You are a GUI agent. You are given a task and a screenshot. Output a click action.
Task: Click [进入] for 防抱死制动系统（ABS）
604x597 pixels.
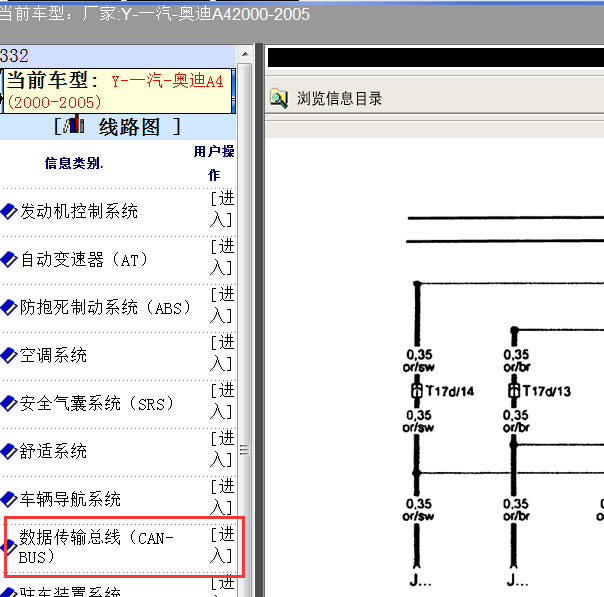point(222,305)
